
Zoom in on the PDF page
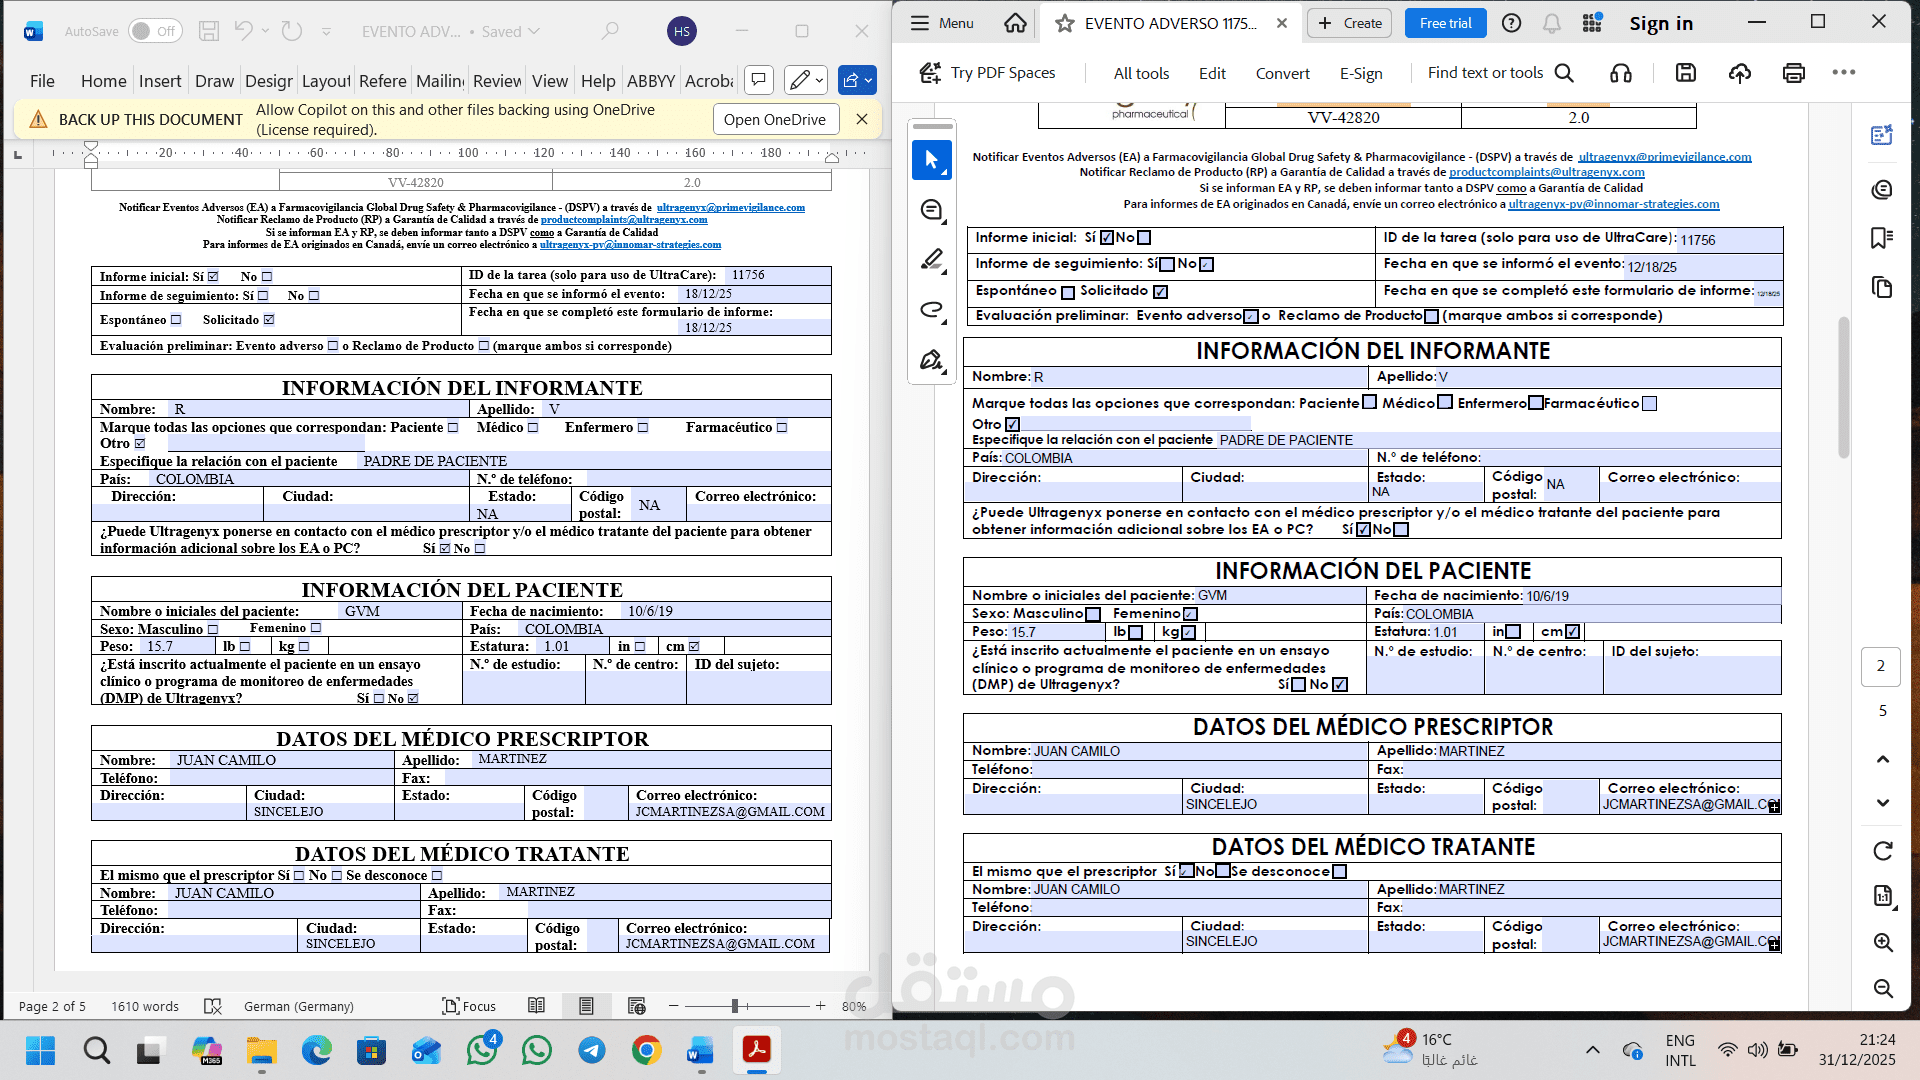tap(1882, 943)
